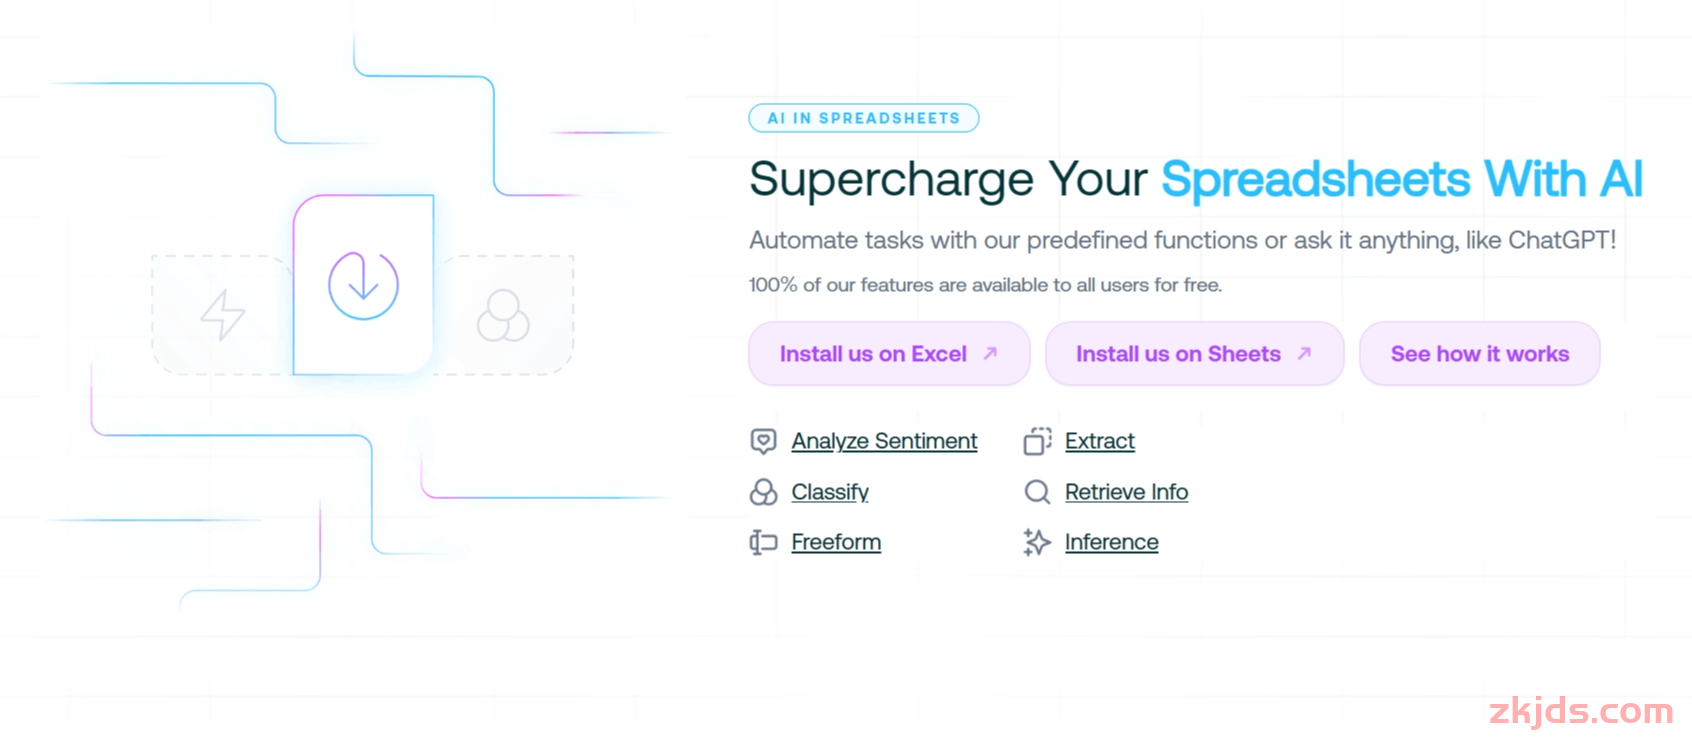Open Install us on Excel
This screenshot has width=1692, height=743.
[889, 353]
